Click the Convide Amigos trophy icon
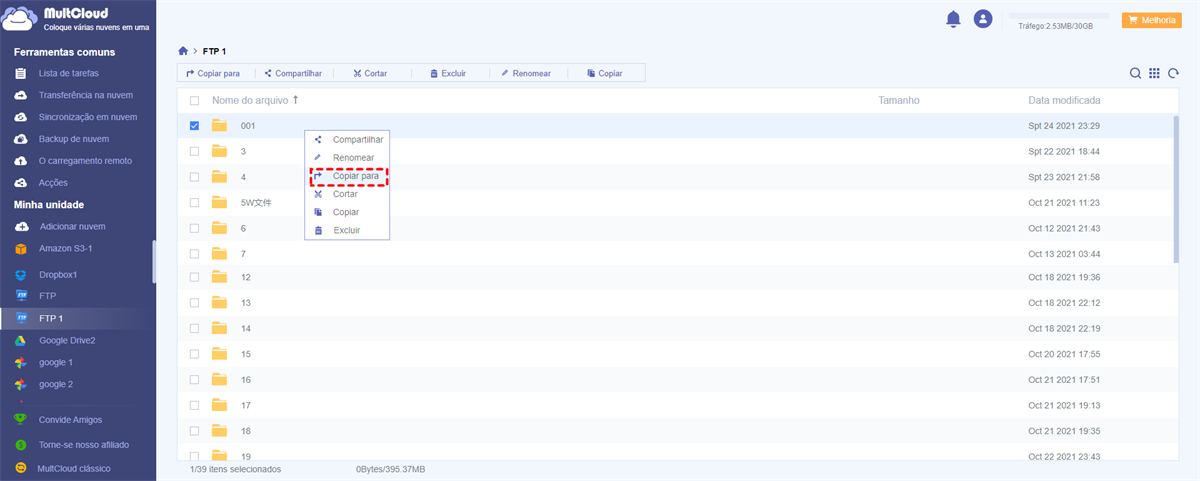Screen dimensions: 1200x481 20,420
